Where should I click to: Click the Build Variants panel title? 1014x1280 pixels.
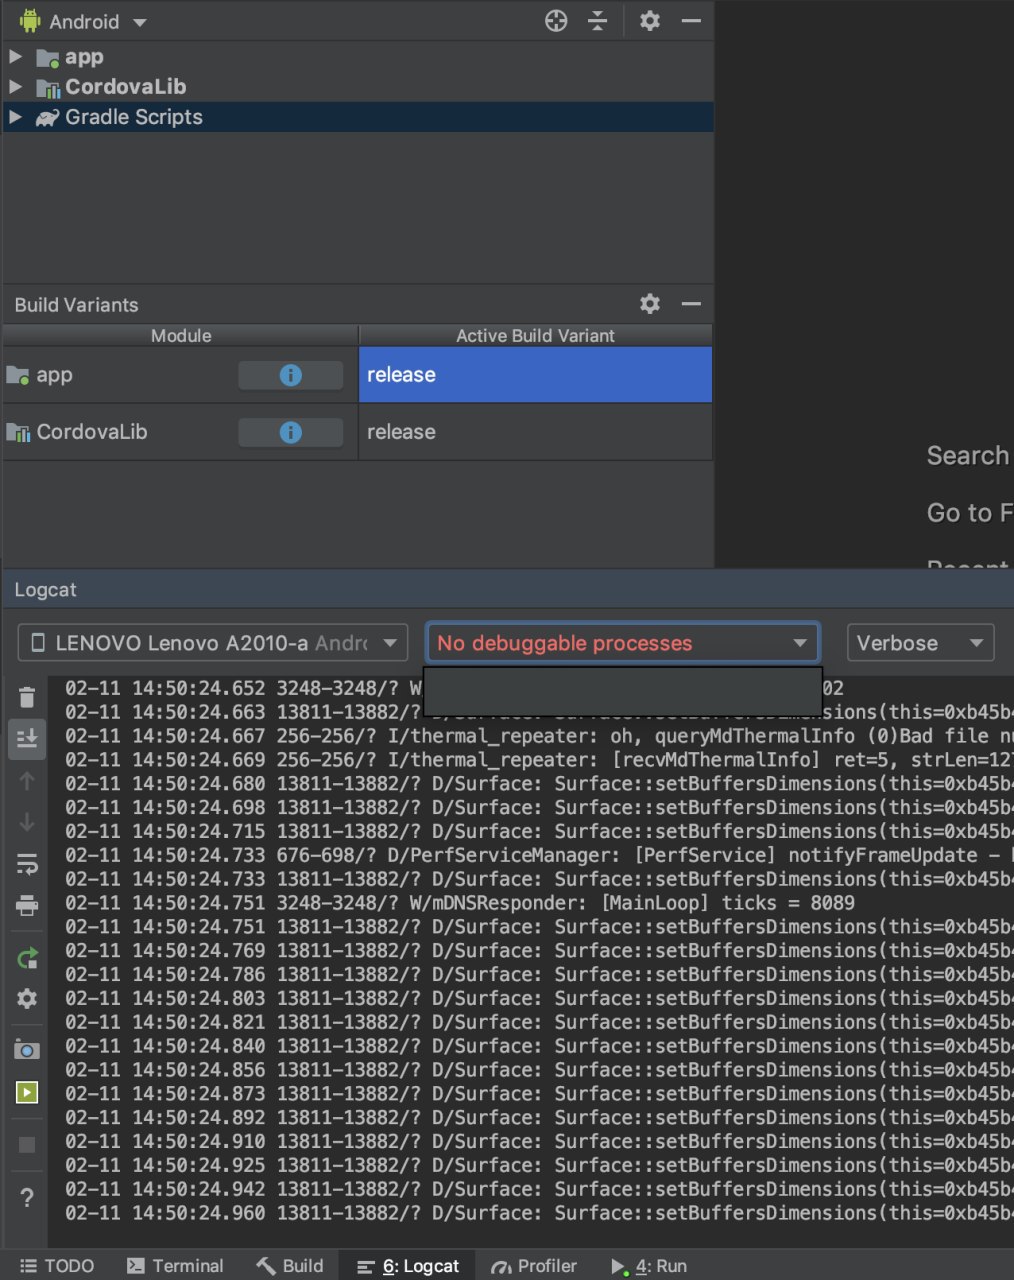76,305
